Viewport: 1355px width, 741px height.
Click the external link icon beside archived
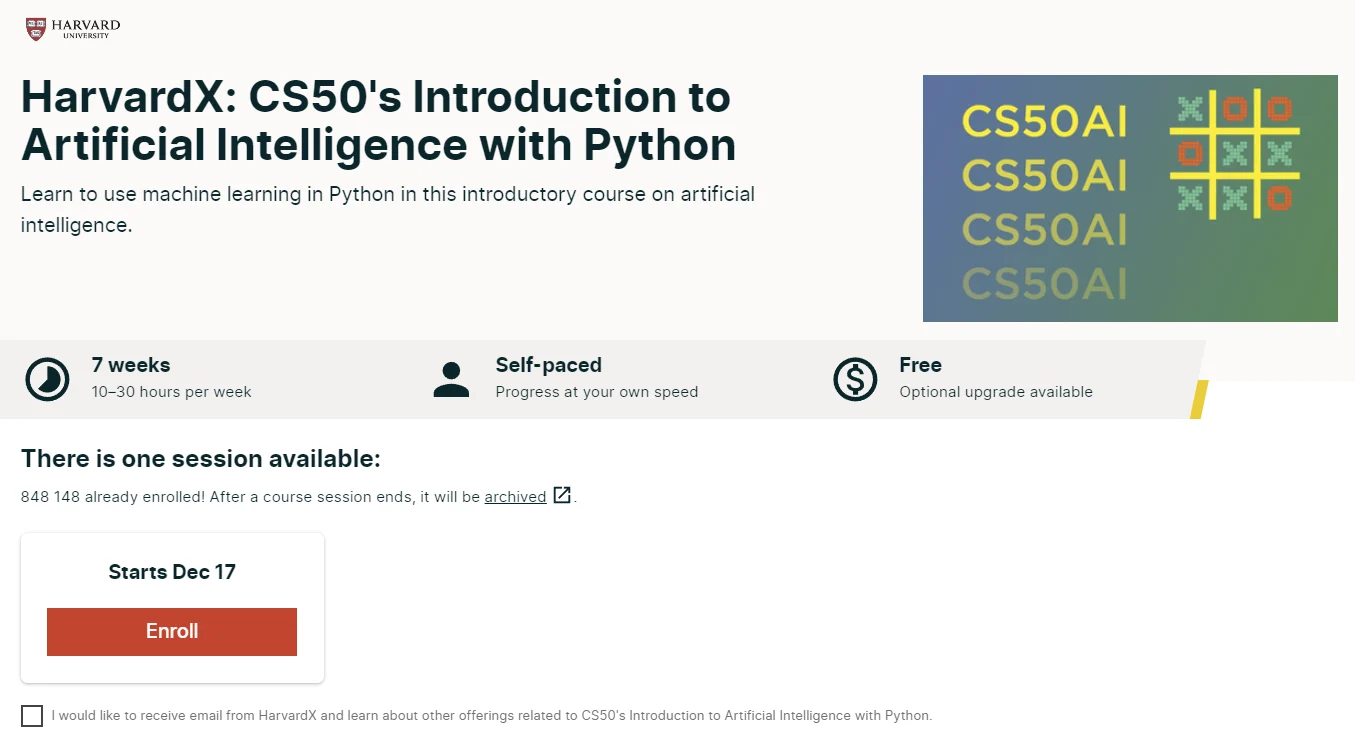pos(562,495)
